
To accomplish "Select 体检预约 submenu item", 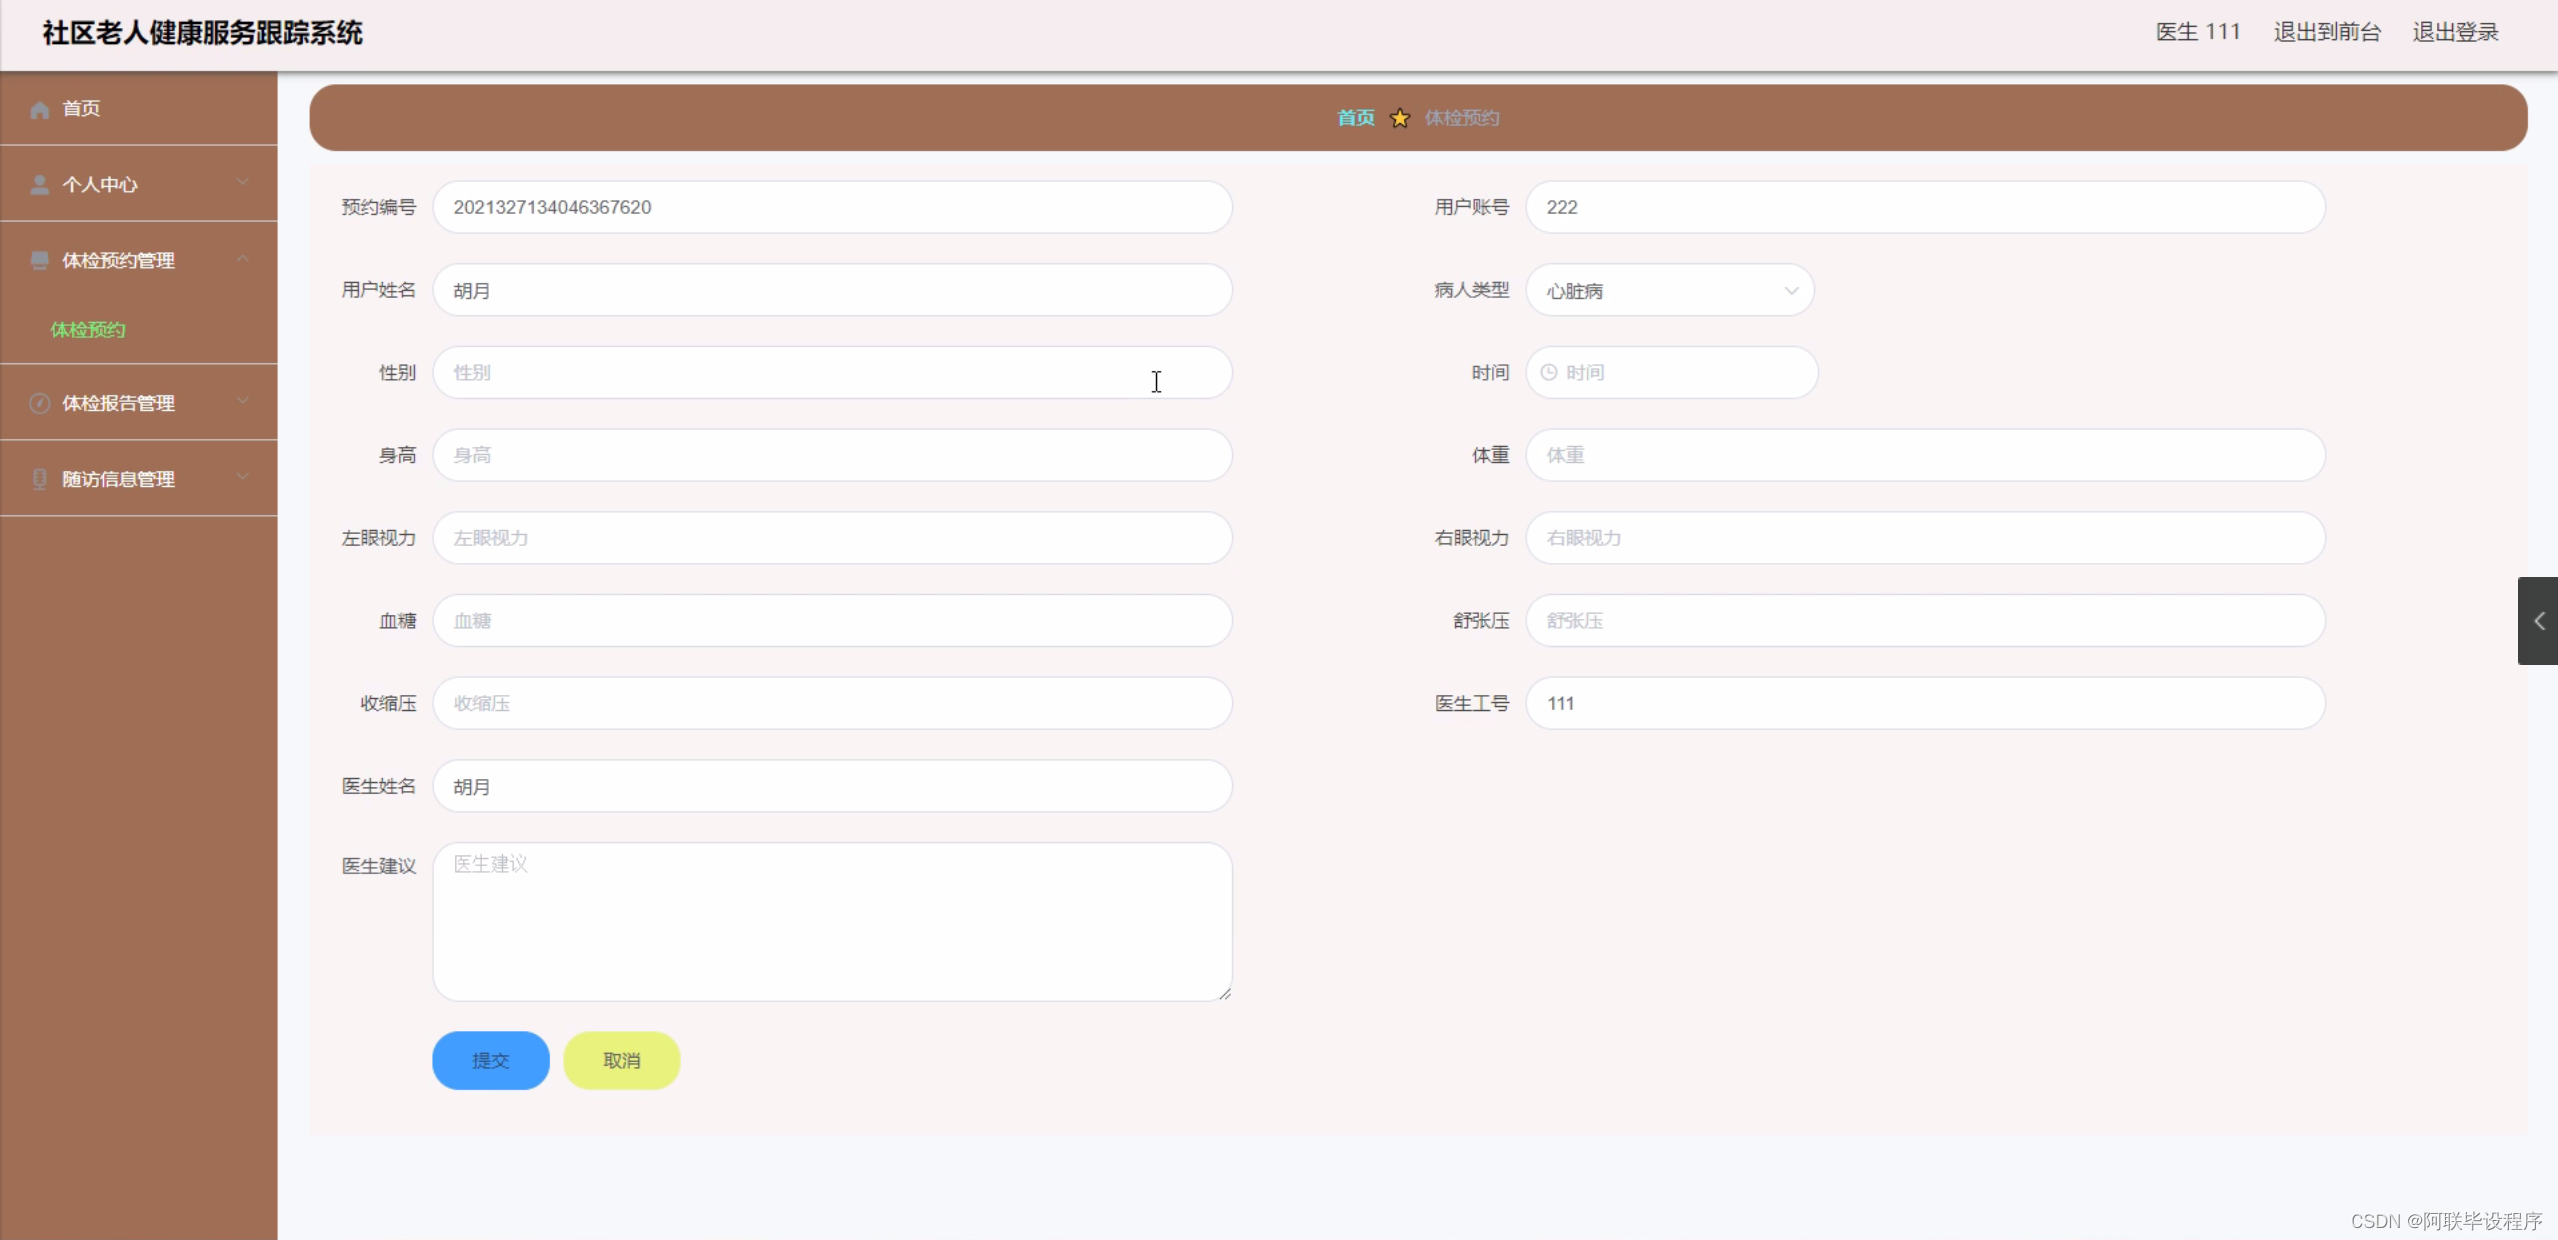I will 88,330.
